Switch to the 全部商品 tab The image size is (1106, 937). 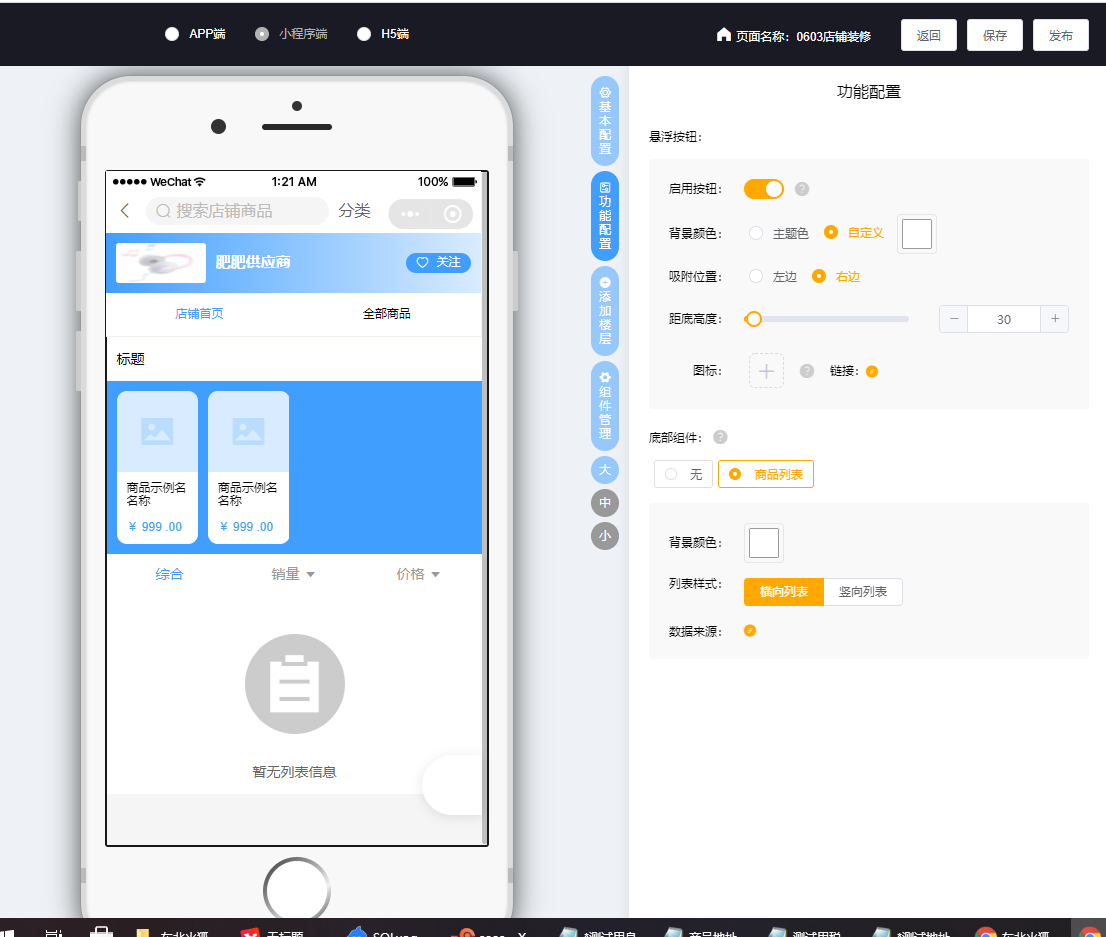tap(386, 313)
